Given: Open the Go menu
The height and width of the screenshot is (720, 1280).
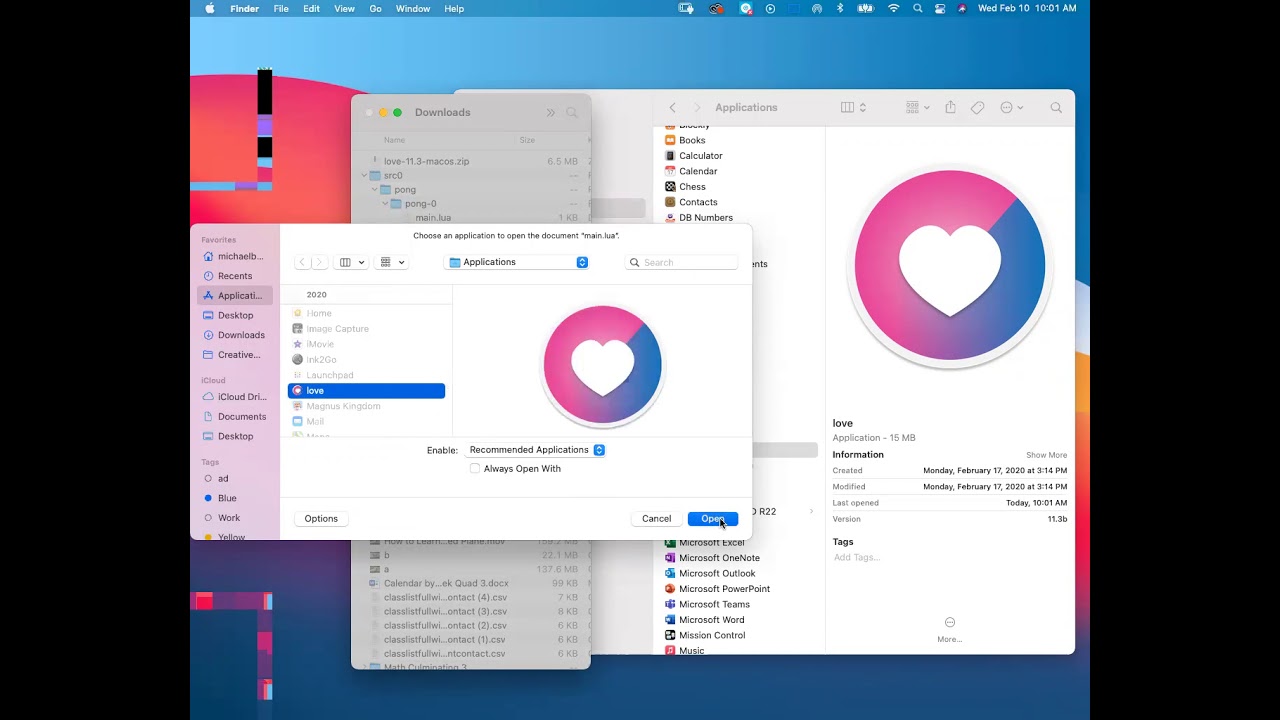Looking at the screenshot, I should tap(375, 8).
